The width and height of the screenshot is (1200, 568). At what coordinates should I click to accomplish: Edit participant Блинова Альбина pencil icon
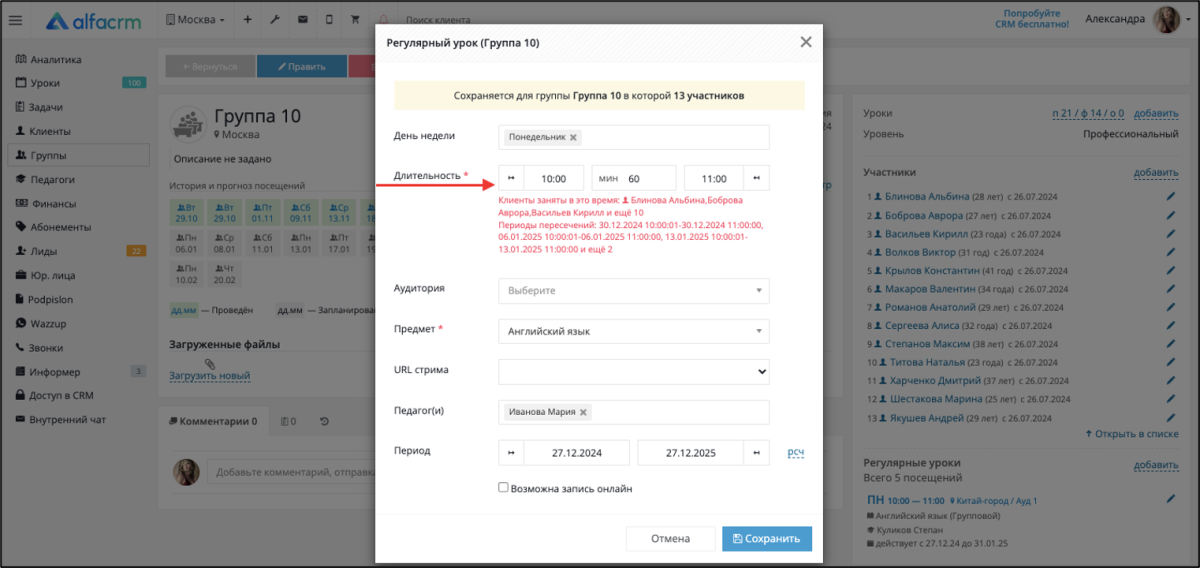tap(1171, 196)
